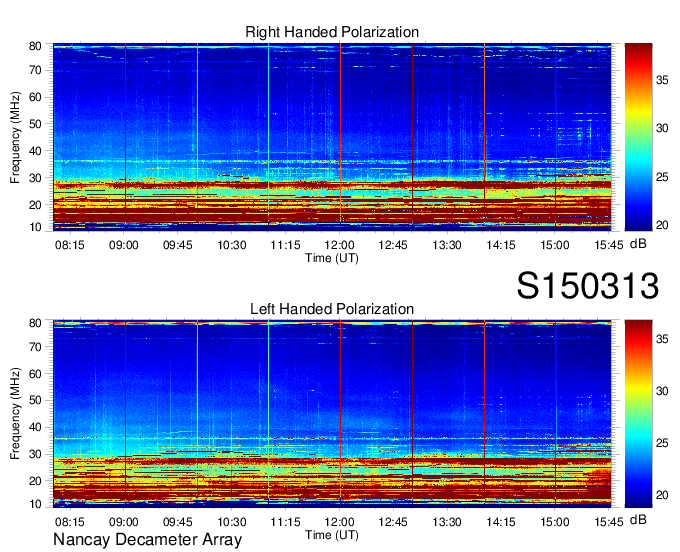The height and width of the screenshot is (552, 680).
Task: Click the 14:15 tick label on bottom plot
Action: click(x=500, y=522)
